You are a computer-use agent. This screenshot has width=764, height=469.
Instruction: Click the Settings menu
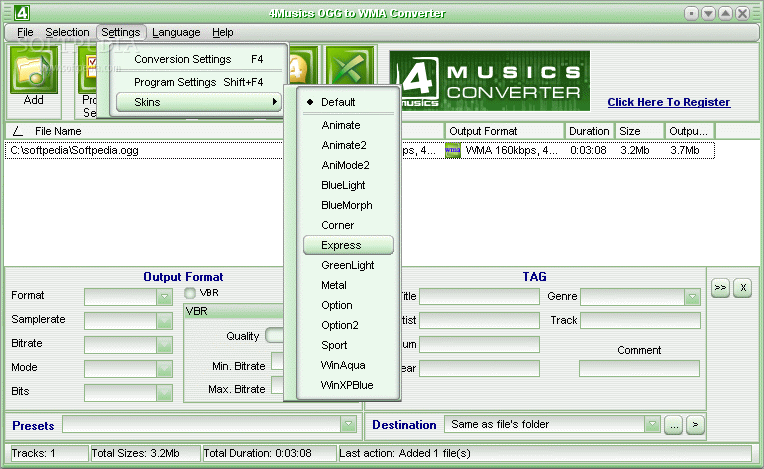pyautogui.click(x=121, y=32)
